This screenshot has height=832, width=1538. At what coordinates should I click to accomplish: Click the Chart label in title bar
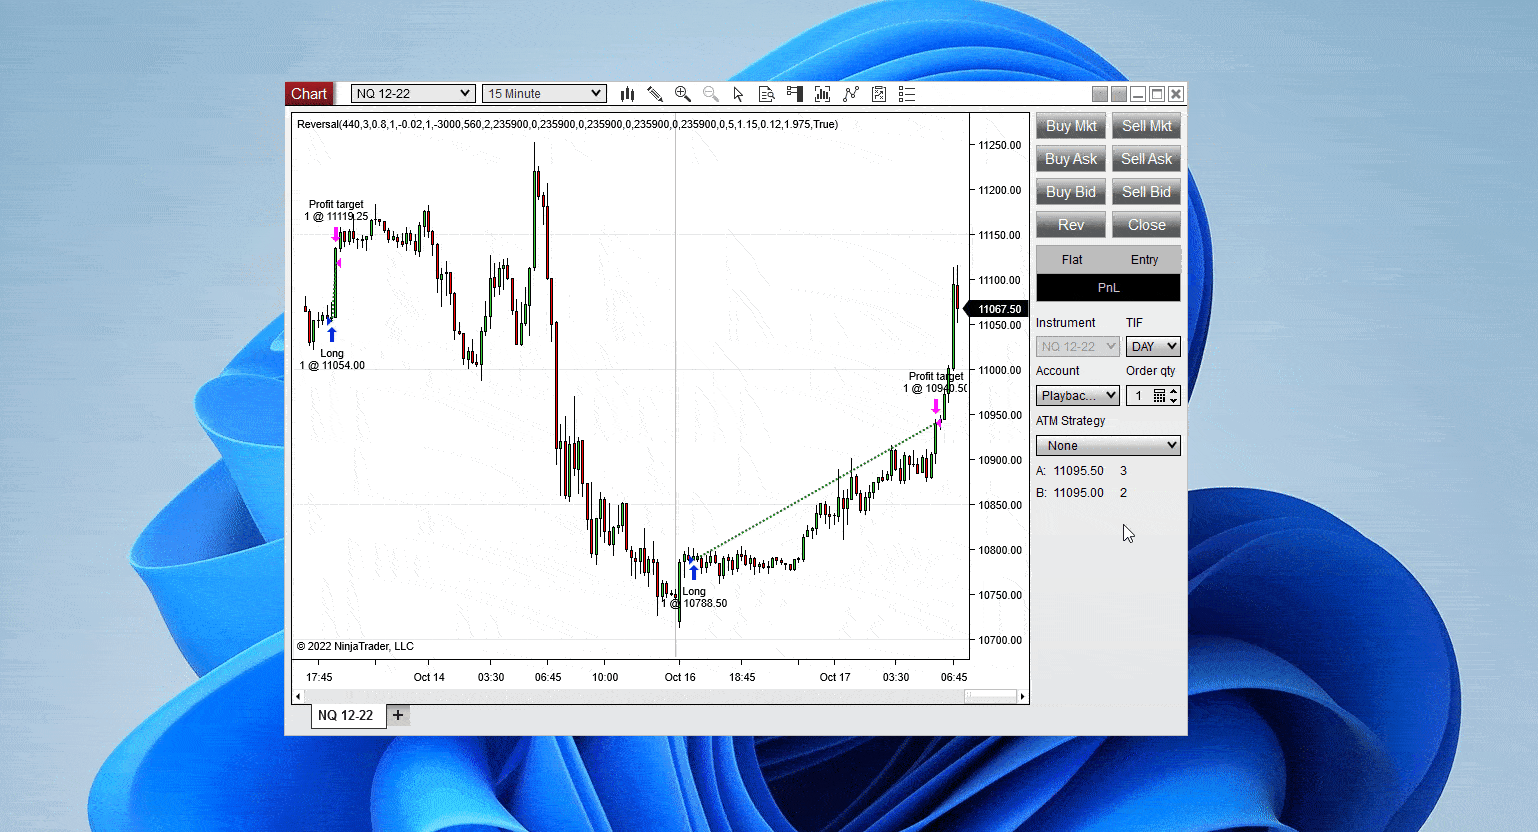click(x=309, y=94)
